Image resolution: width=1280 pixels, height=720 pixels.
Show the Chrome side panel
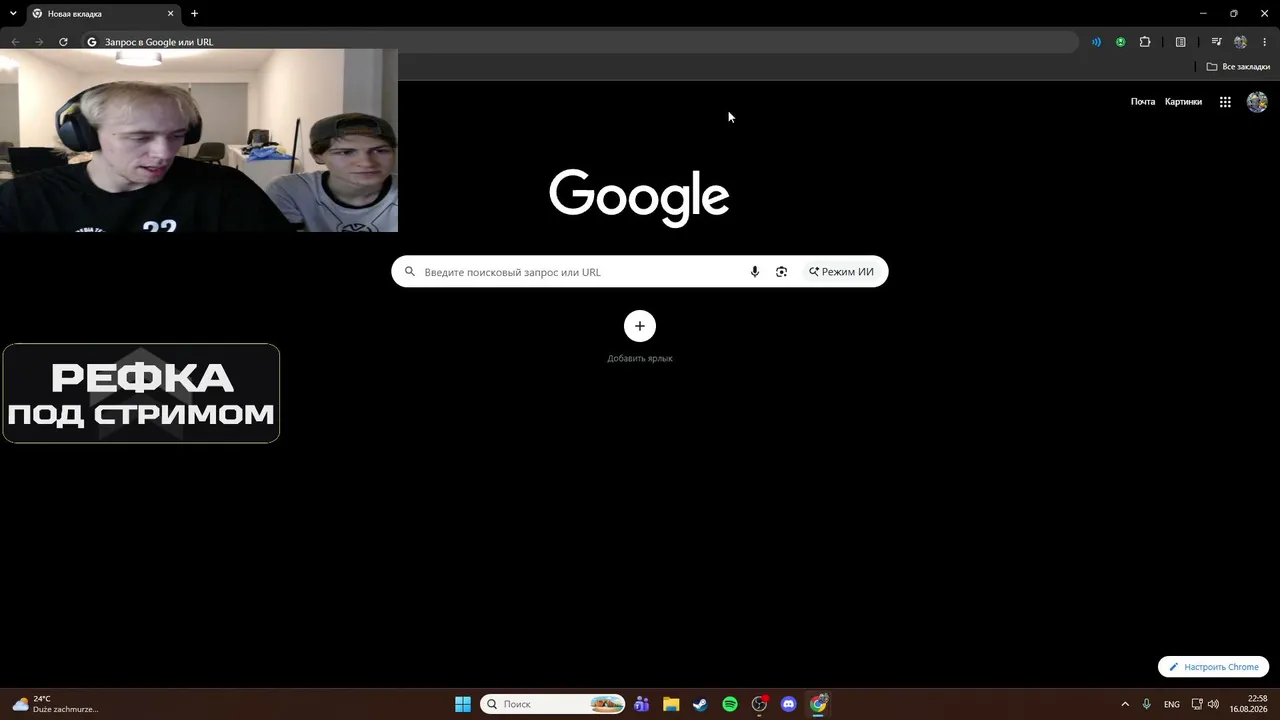tap(1181, 42)
